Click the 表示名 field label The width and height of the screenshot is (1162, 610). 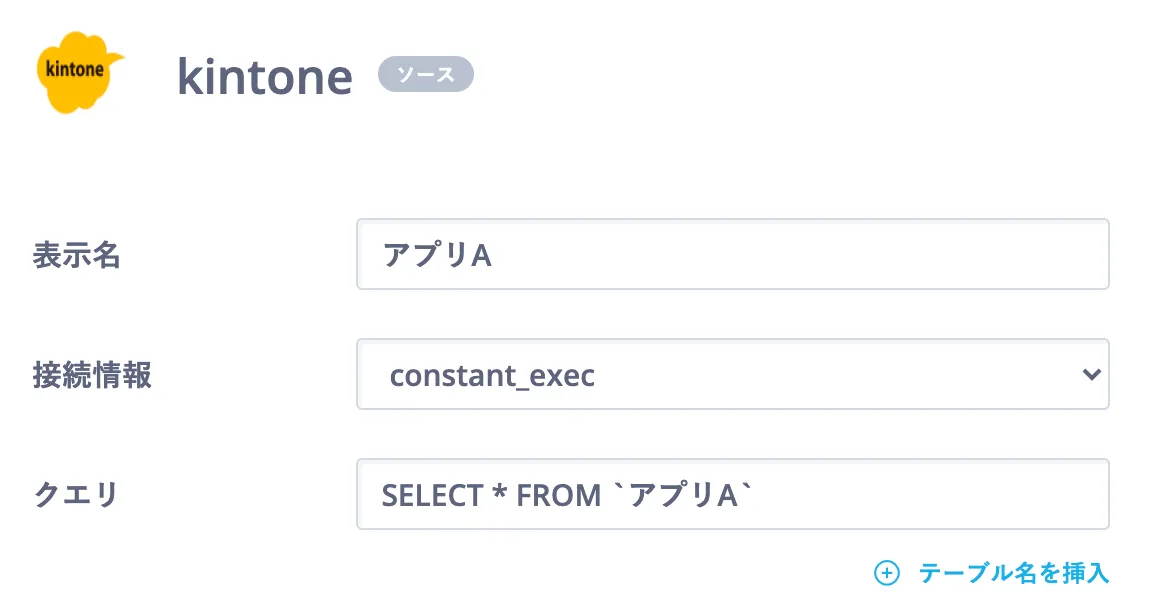coord(77,255)
